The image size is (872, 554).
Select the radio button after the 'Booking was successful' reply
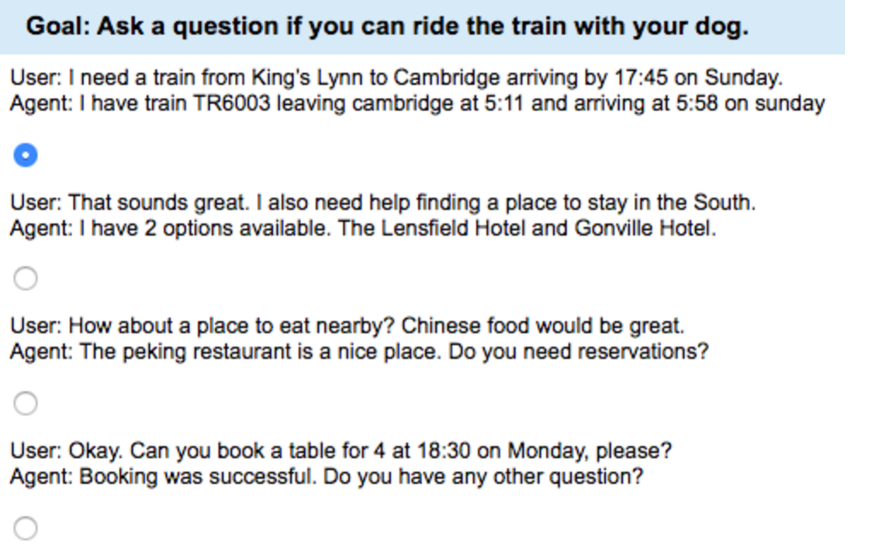pyautogui.click(x=26, y=528)
